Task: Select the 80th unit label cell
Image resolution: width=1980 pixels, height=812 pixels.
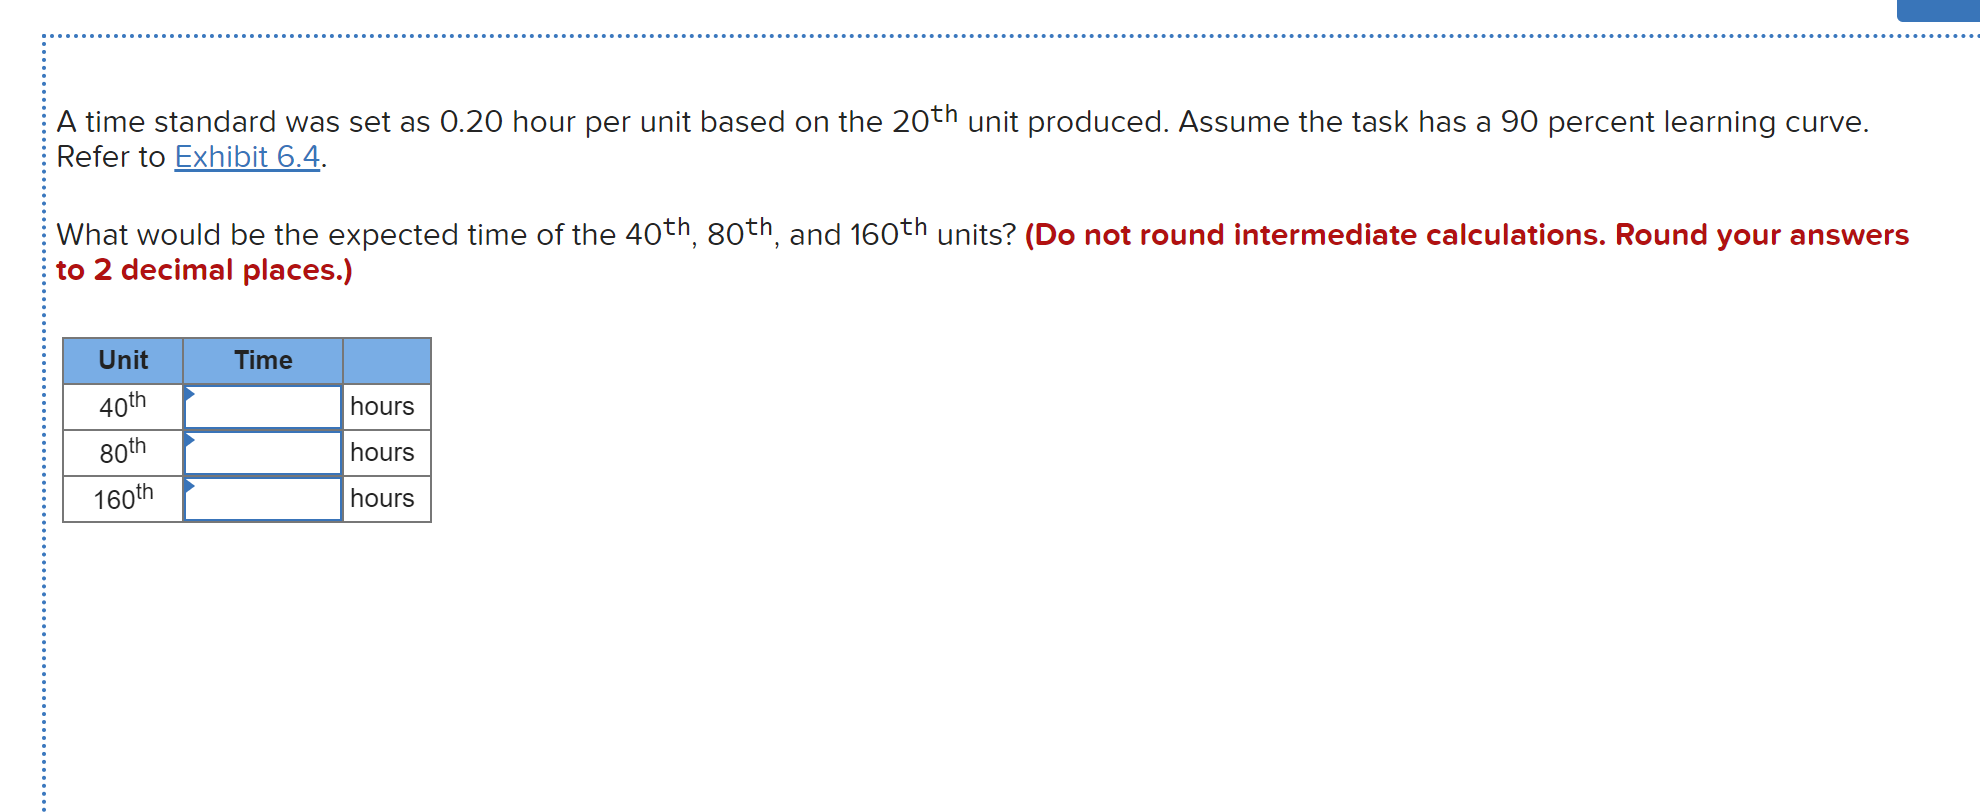Action: tap(122, 452)
